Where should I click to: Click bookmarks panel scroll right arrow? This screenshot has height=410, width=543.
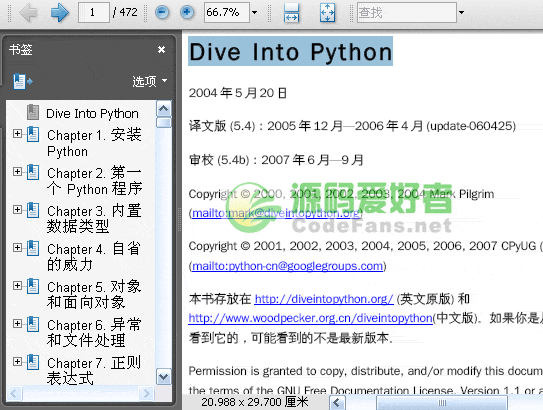146,393
